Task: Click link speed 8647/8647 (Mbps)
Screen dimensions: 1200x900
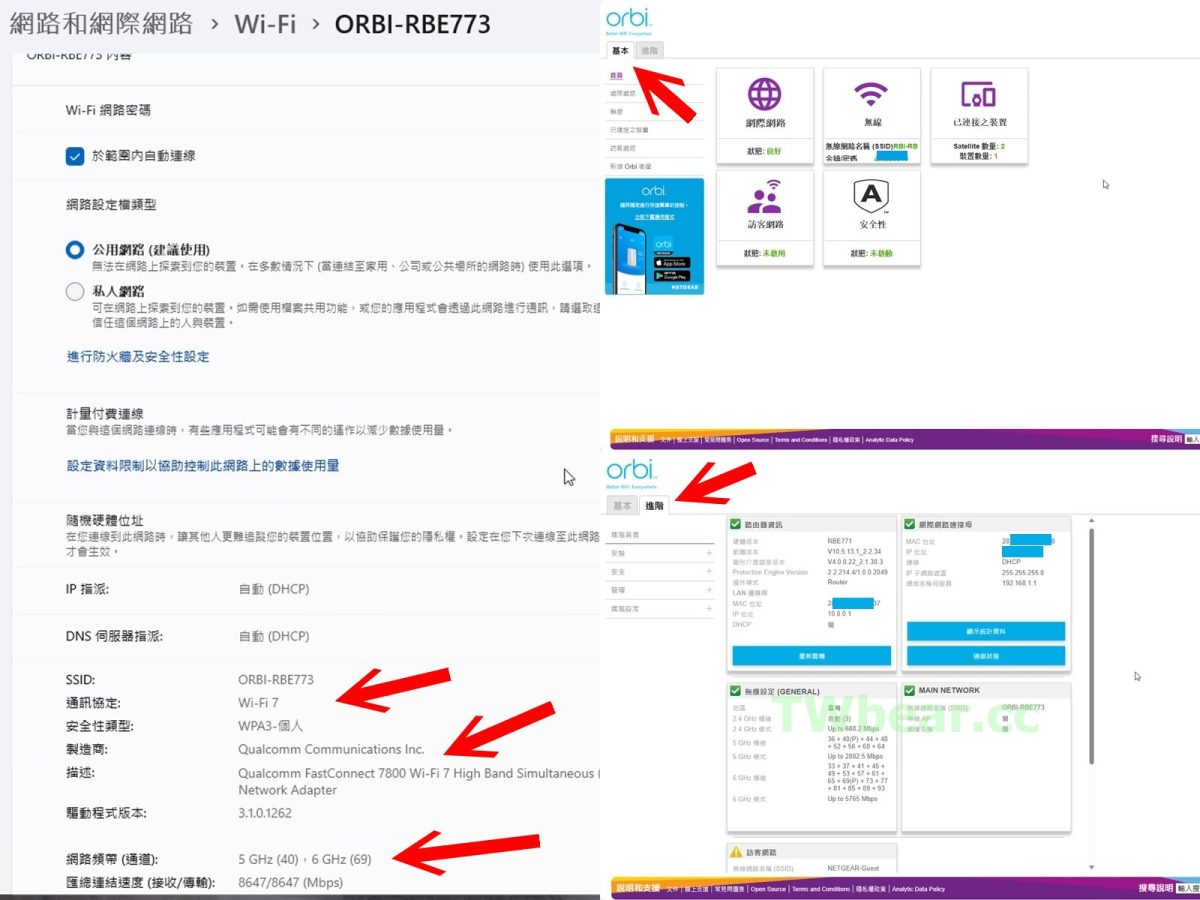Action: [290, 882]
